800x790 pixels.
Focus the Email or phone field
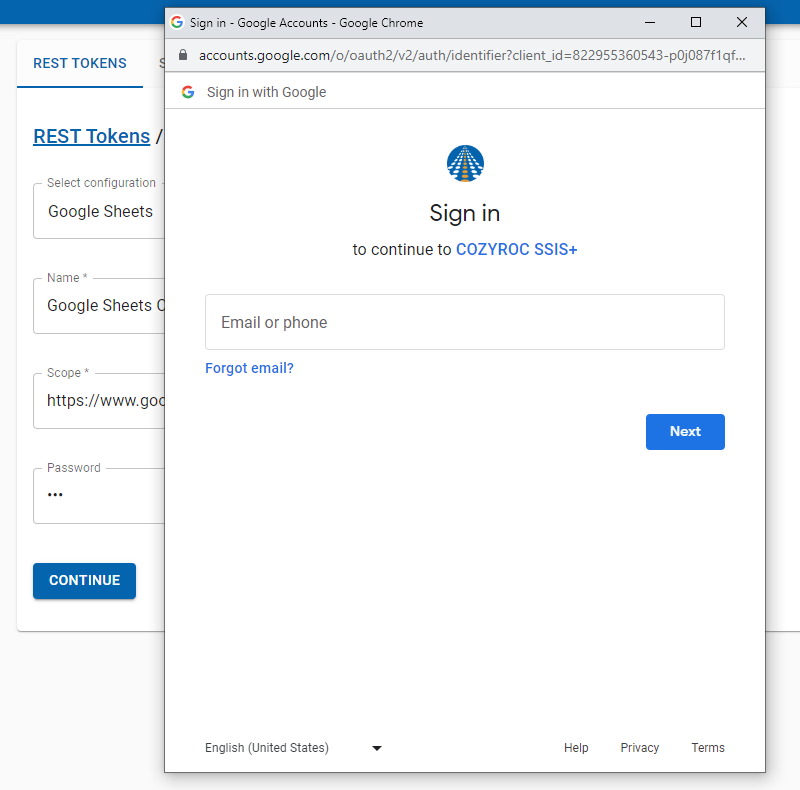pos(464,322)
